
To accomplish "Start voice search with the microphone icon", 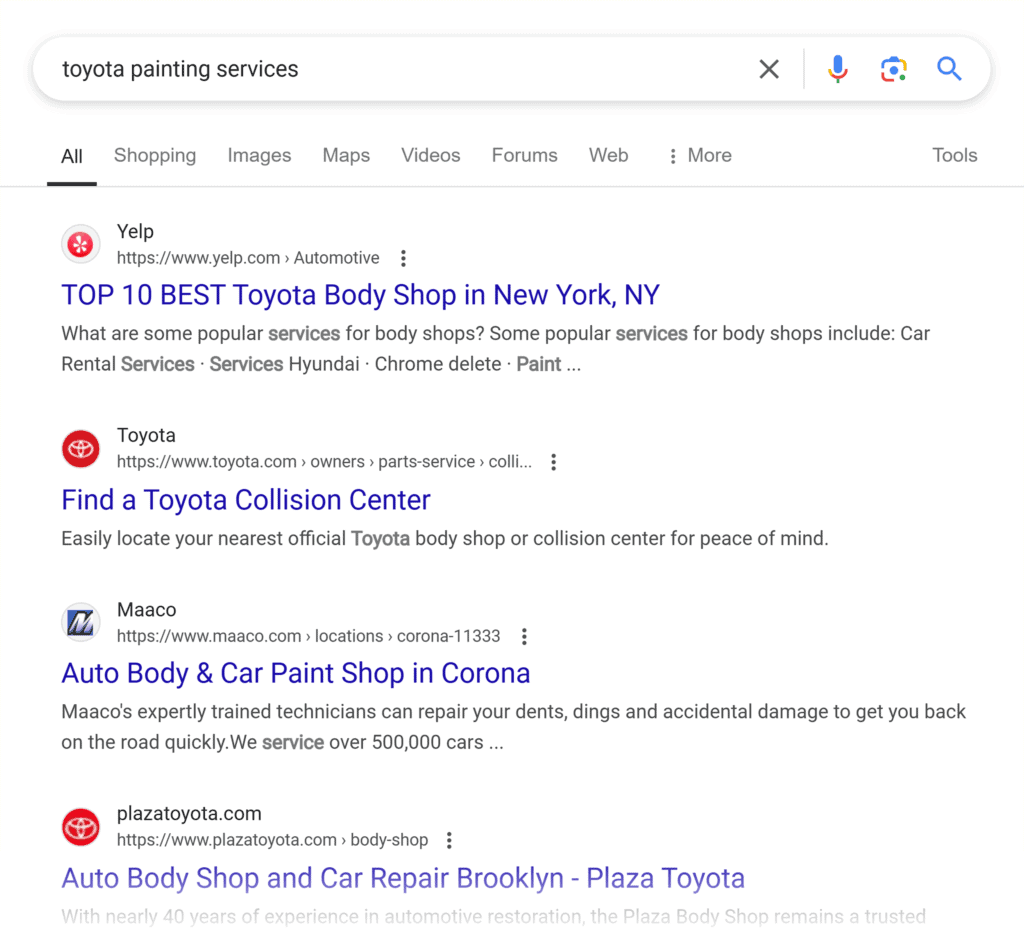I will 838,69.
